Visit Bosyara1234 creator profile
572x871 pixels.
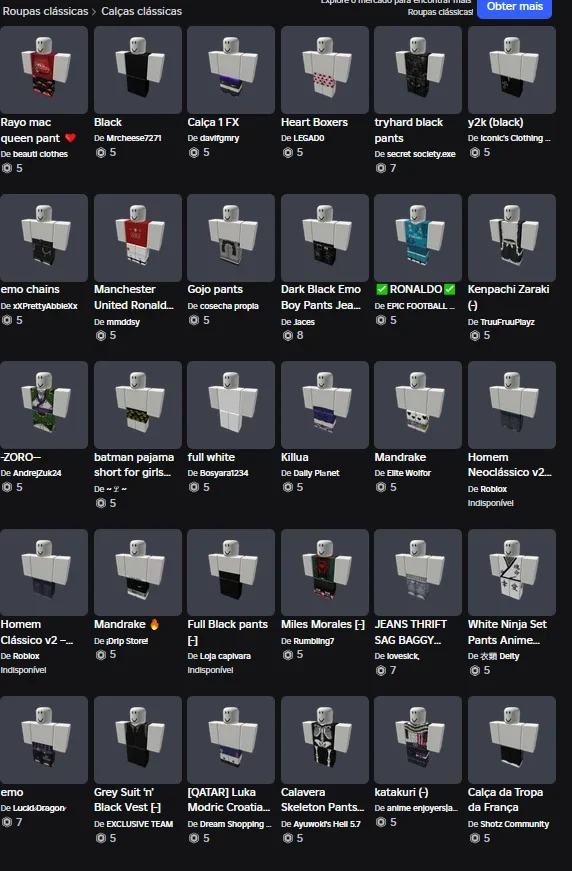[224, 473]
